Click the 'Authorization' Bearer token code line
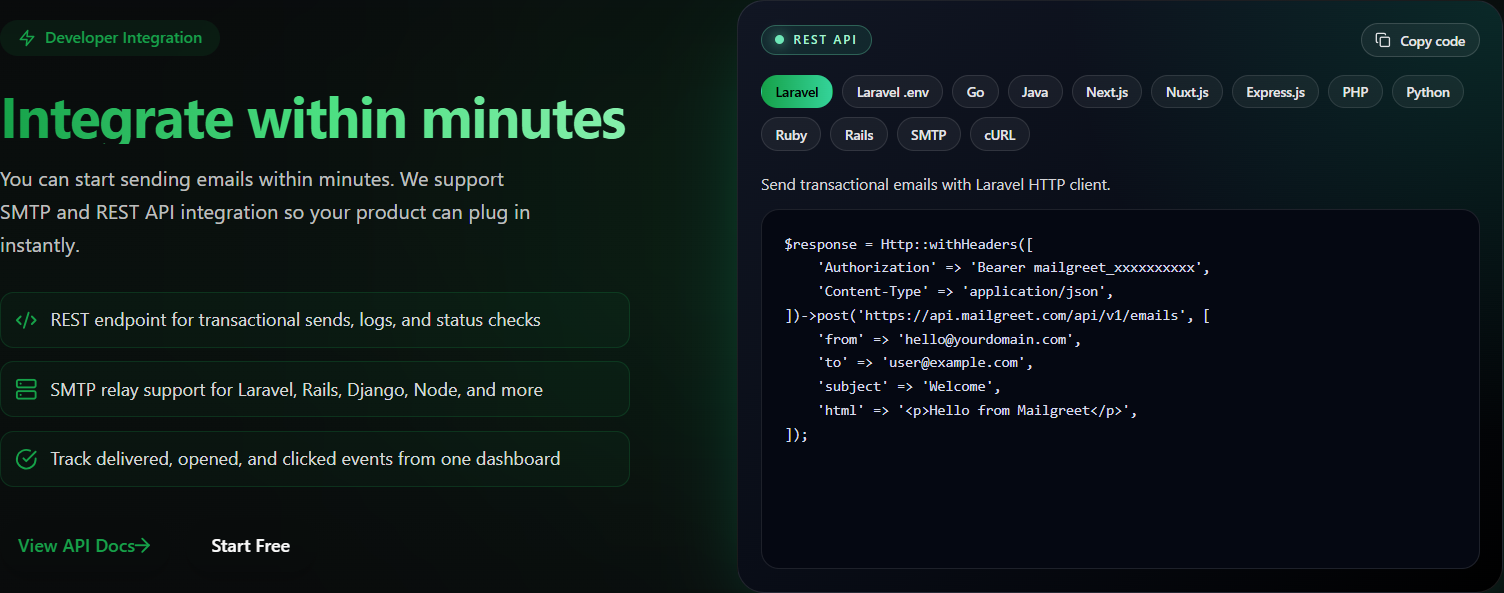 (1014, 268)
